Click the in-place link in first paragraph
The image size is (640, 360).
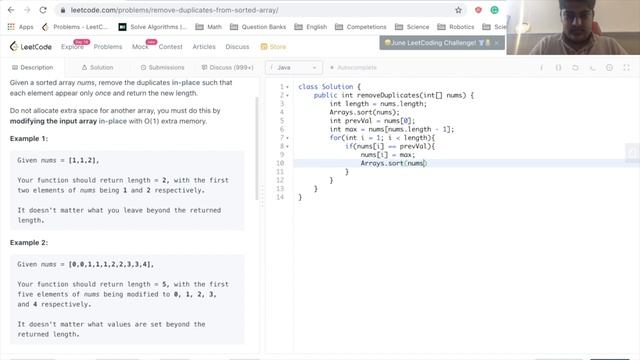click(186, 82)
